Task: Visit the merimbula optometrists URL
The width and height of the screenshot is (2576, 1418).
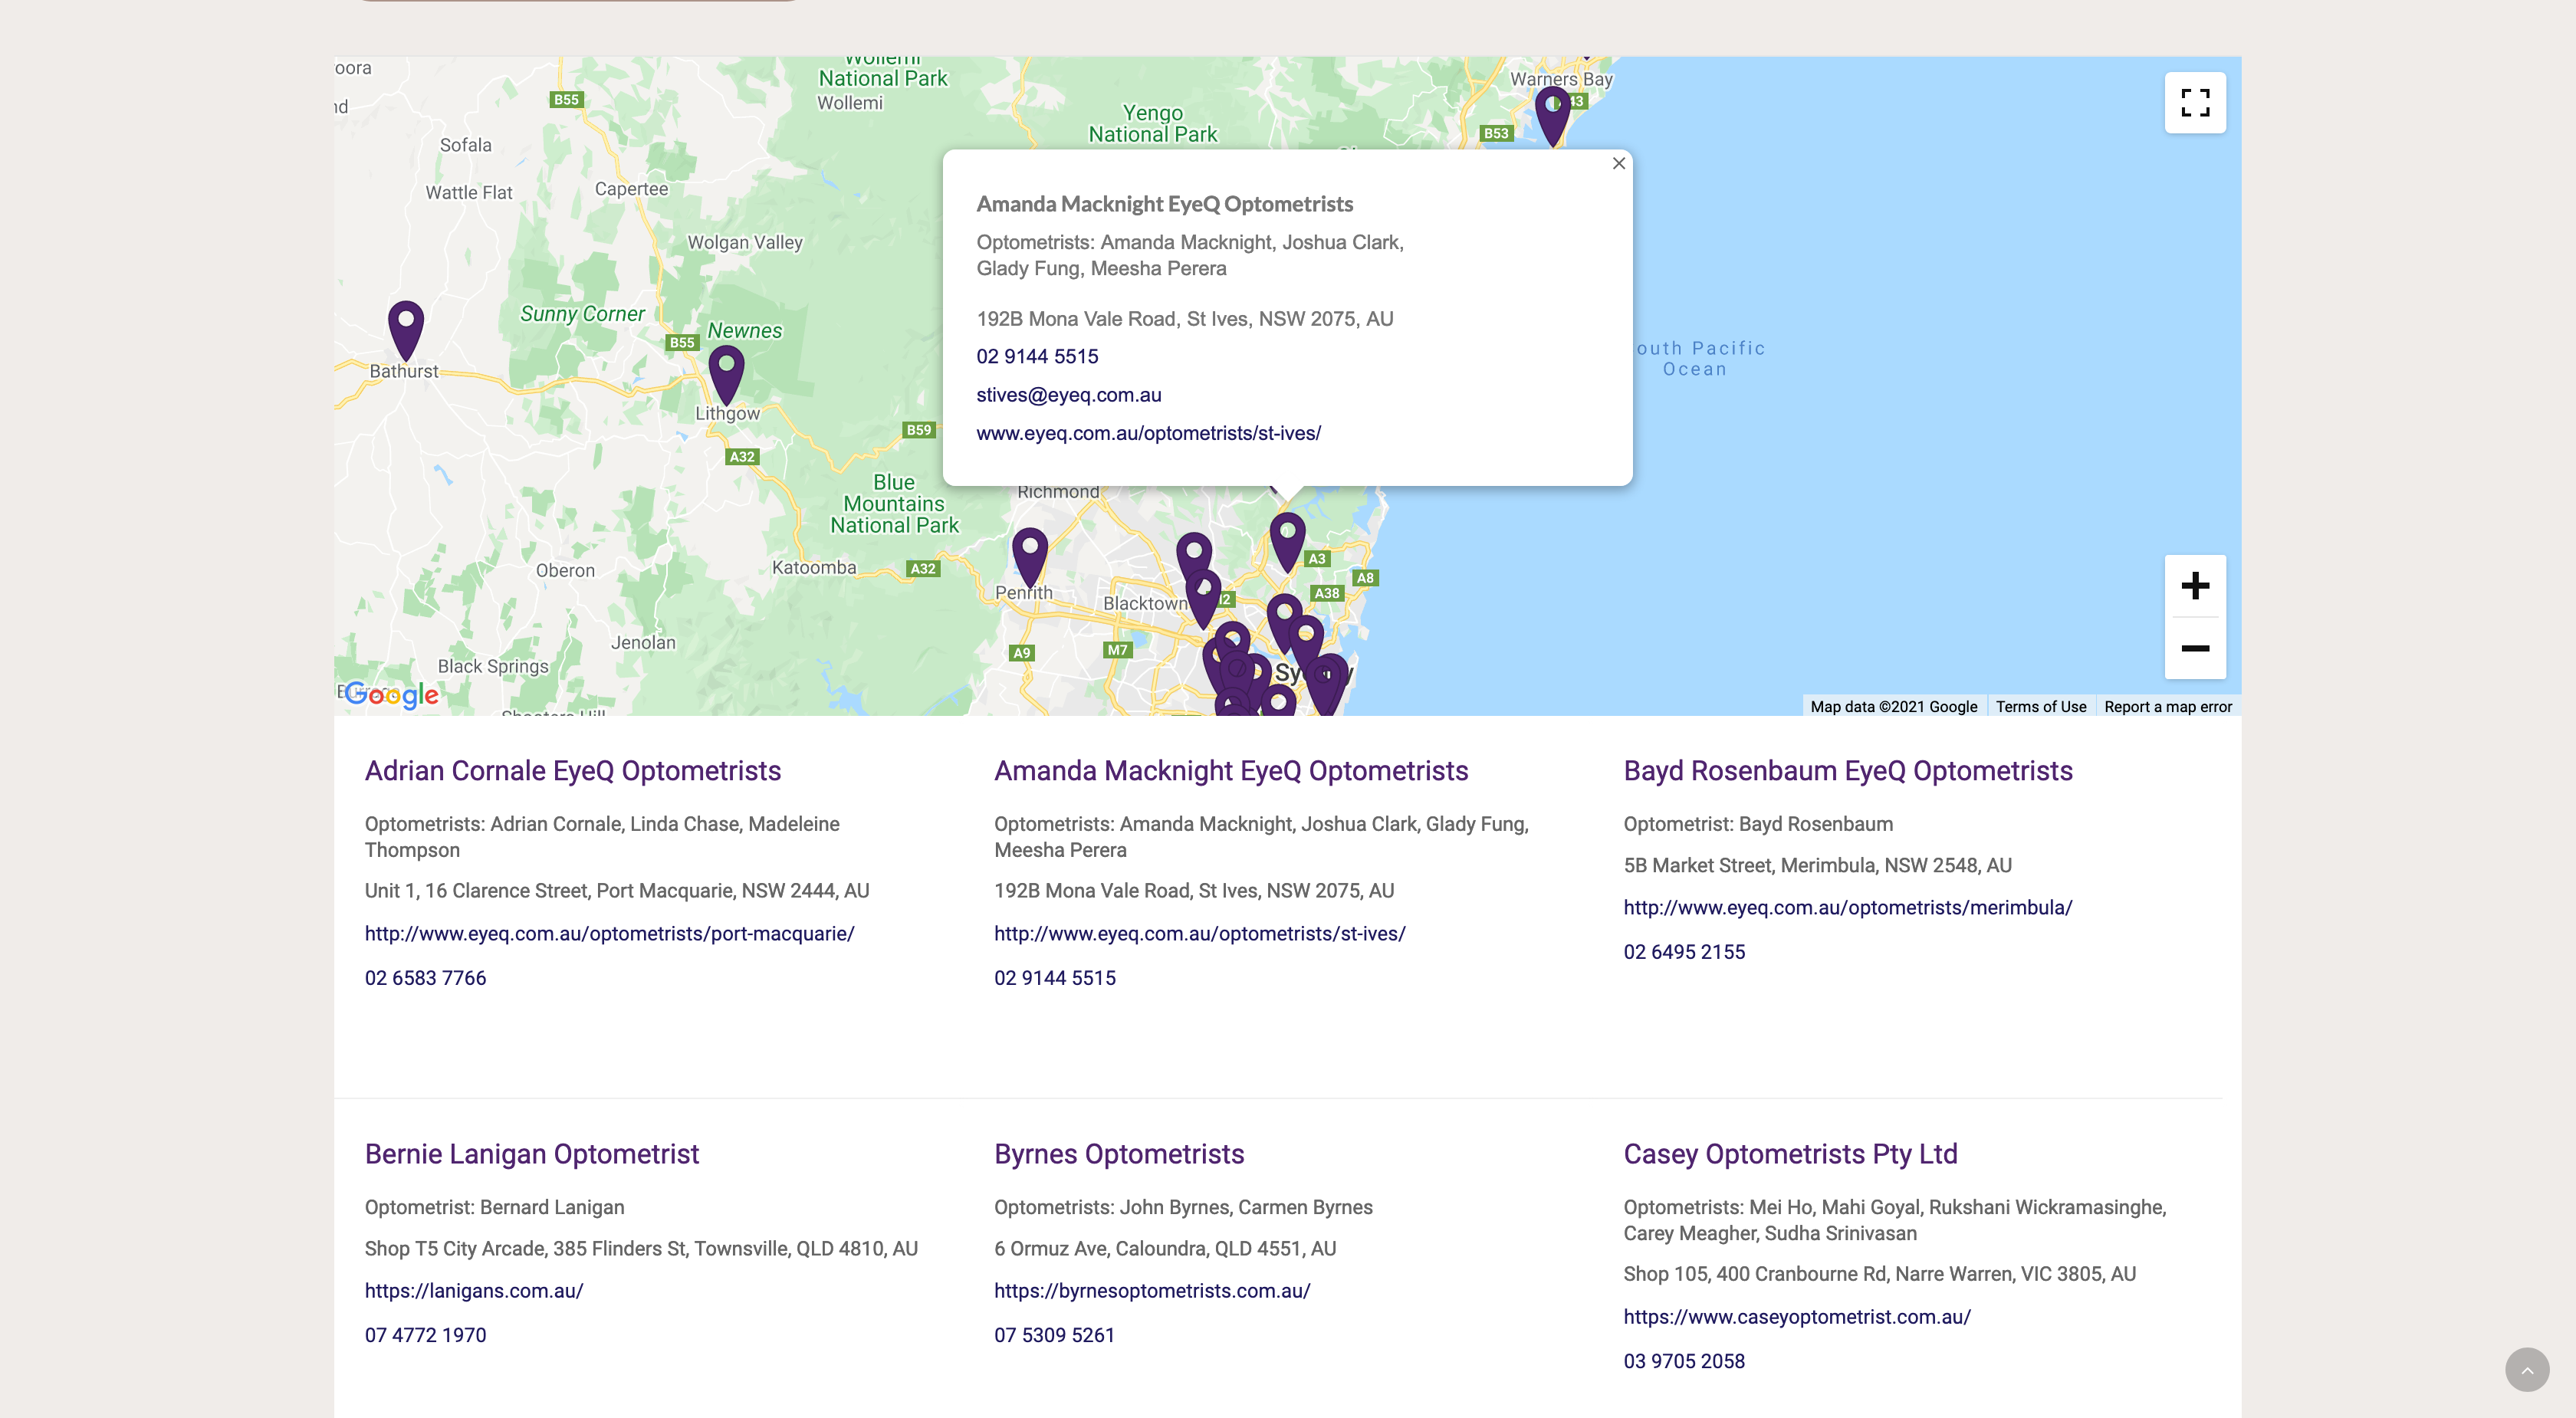Action: coord(1848,908)
